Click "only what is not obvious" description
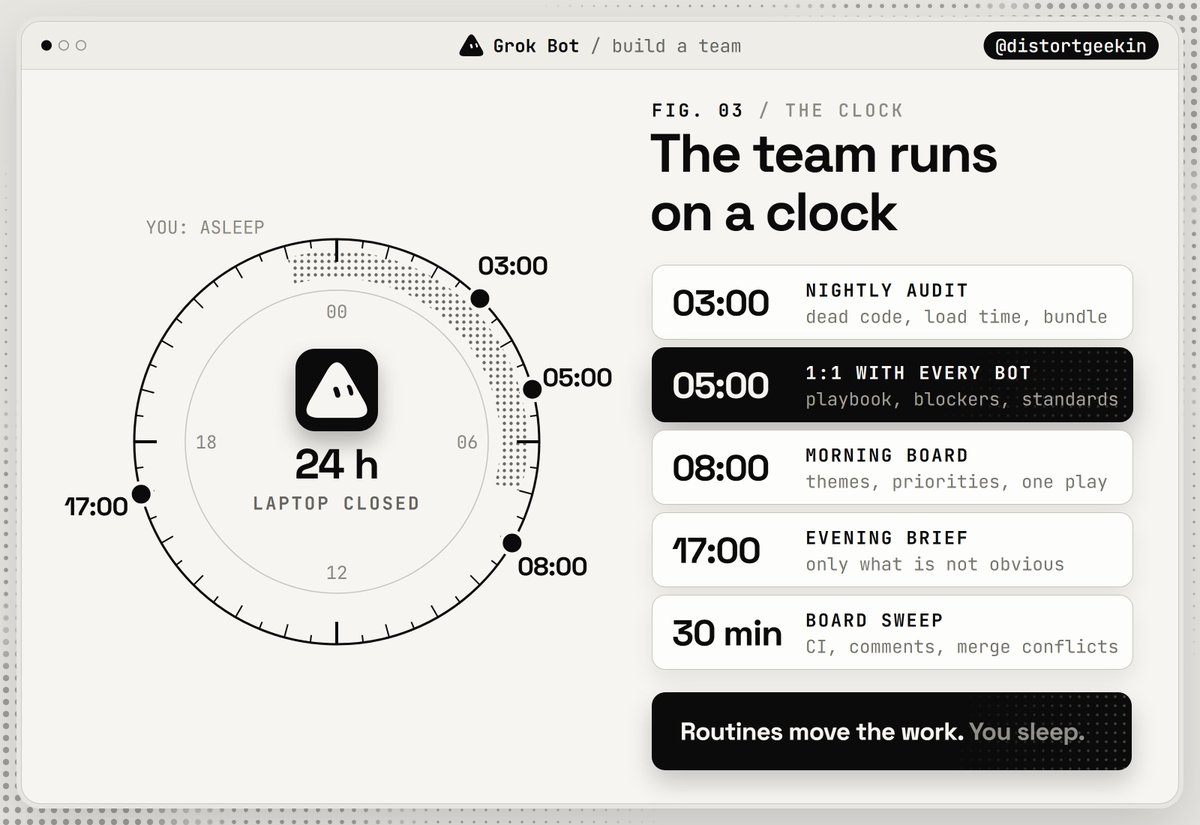 click(x=935, y=565)
